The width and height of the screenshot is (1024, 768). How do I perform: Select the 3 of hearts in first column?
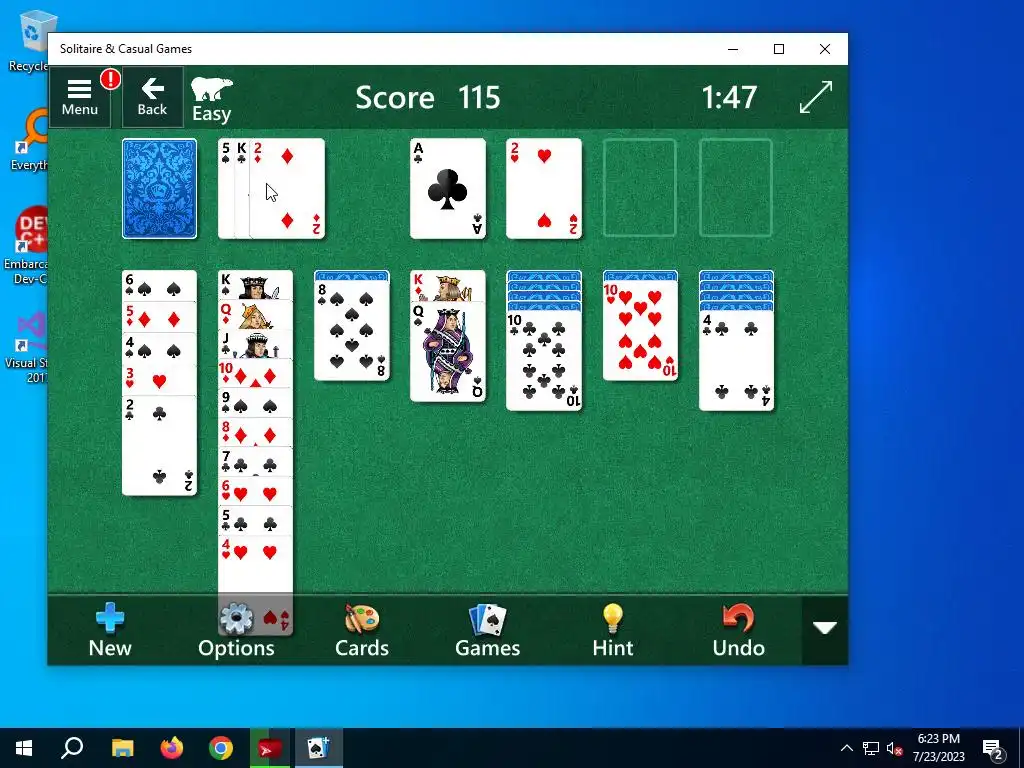tap(159, 380)
